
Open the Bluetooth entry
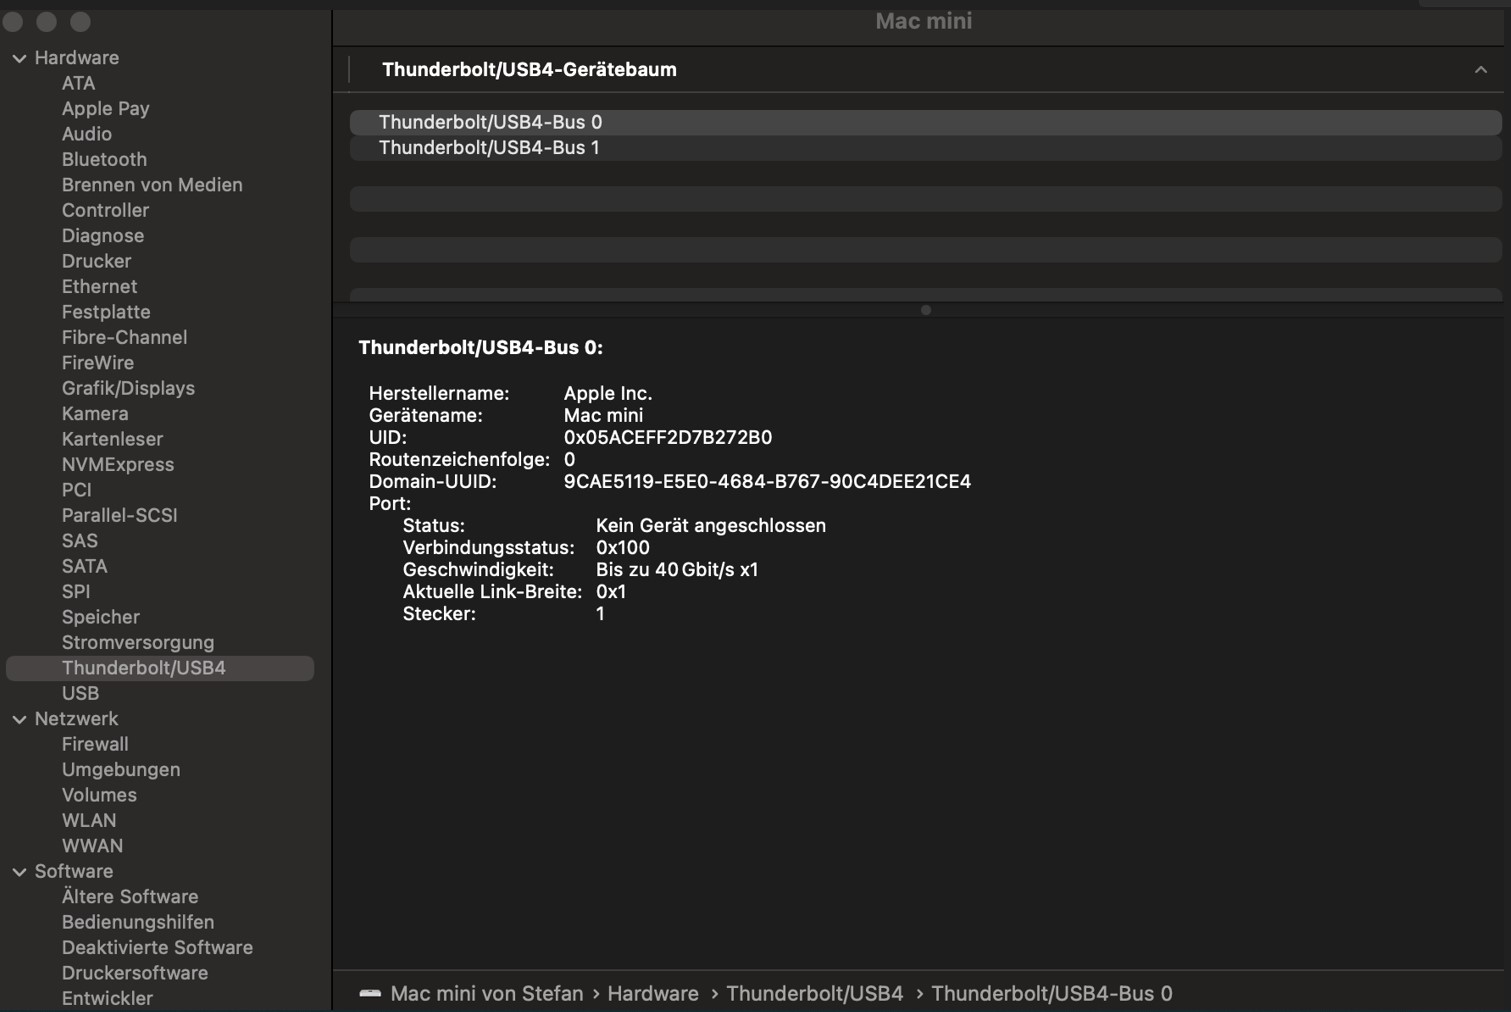[x=104, y=159]
